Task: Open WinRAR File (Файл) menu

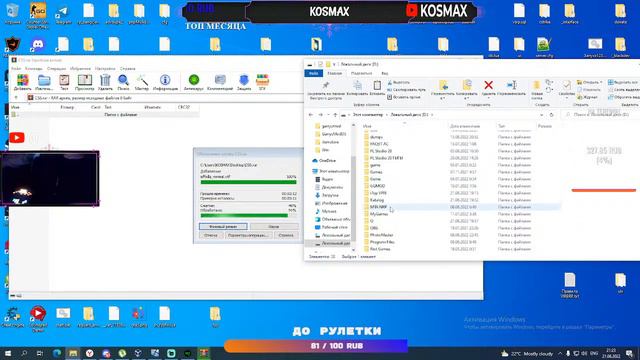Action: point(16,69)
